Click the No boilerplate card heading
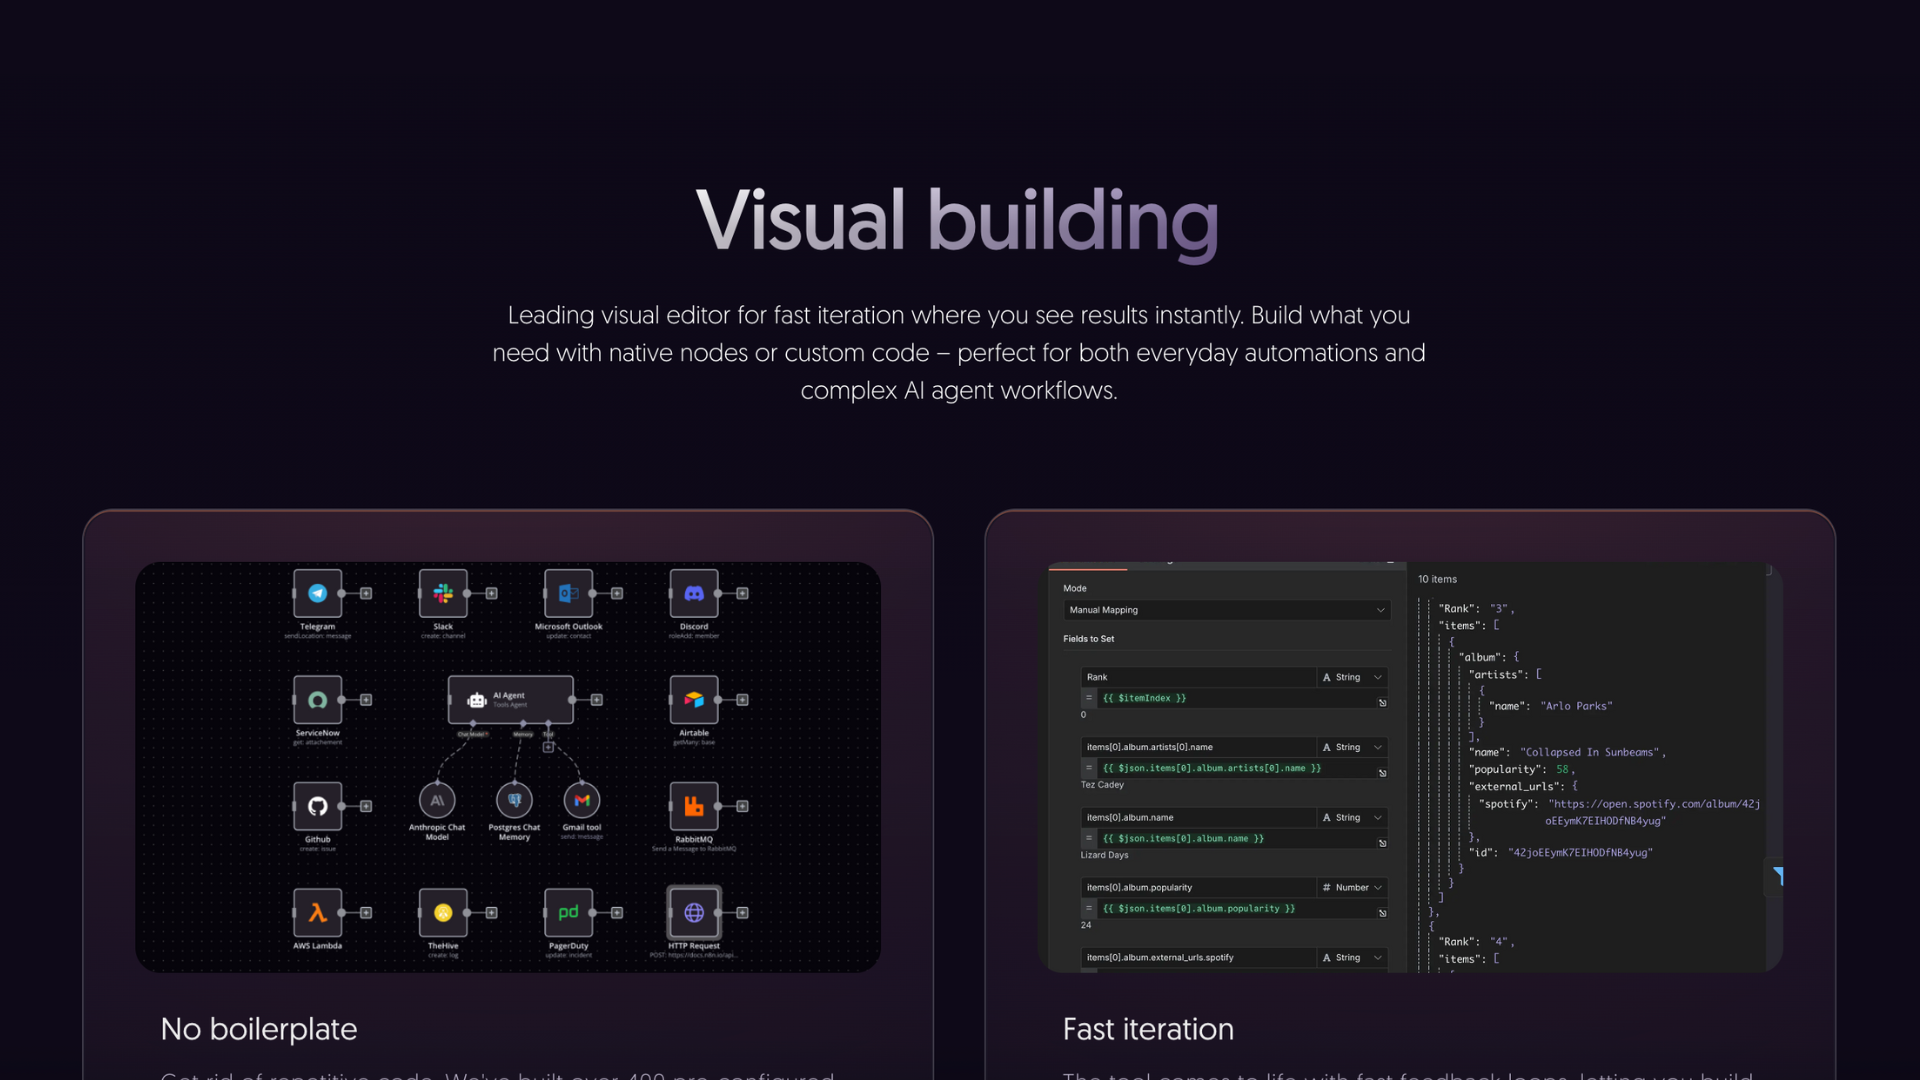This screenshot has height=1080, width=1920. coord(259,1029)
